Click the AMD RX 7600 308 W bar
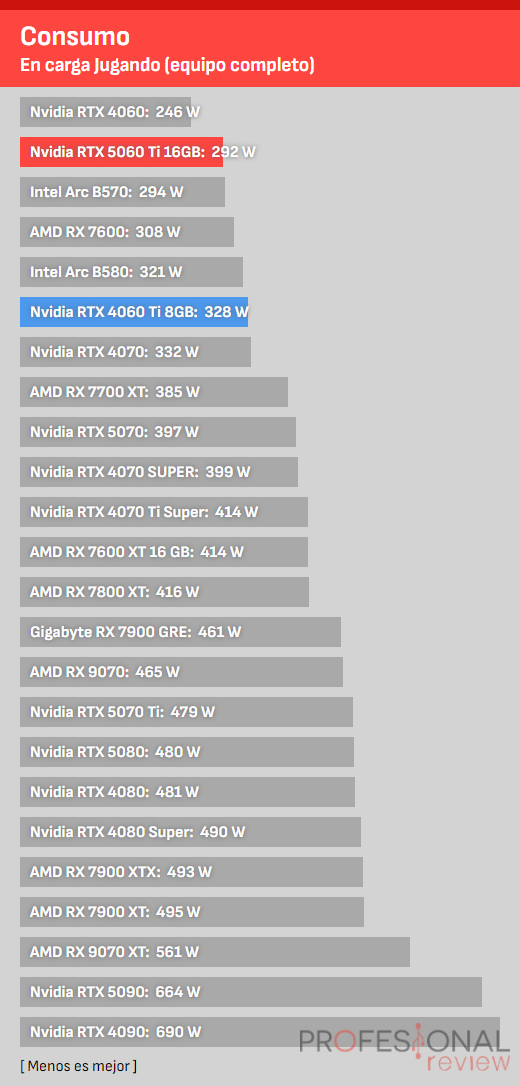Screen dimensions: 520x1086 (127, 232)
